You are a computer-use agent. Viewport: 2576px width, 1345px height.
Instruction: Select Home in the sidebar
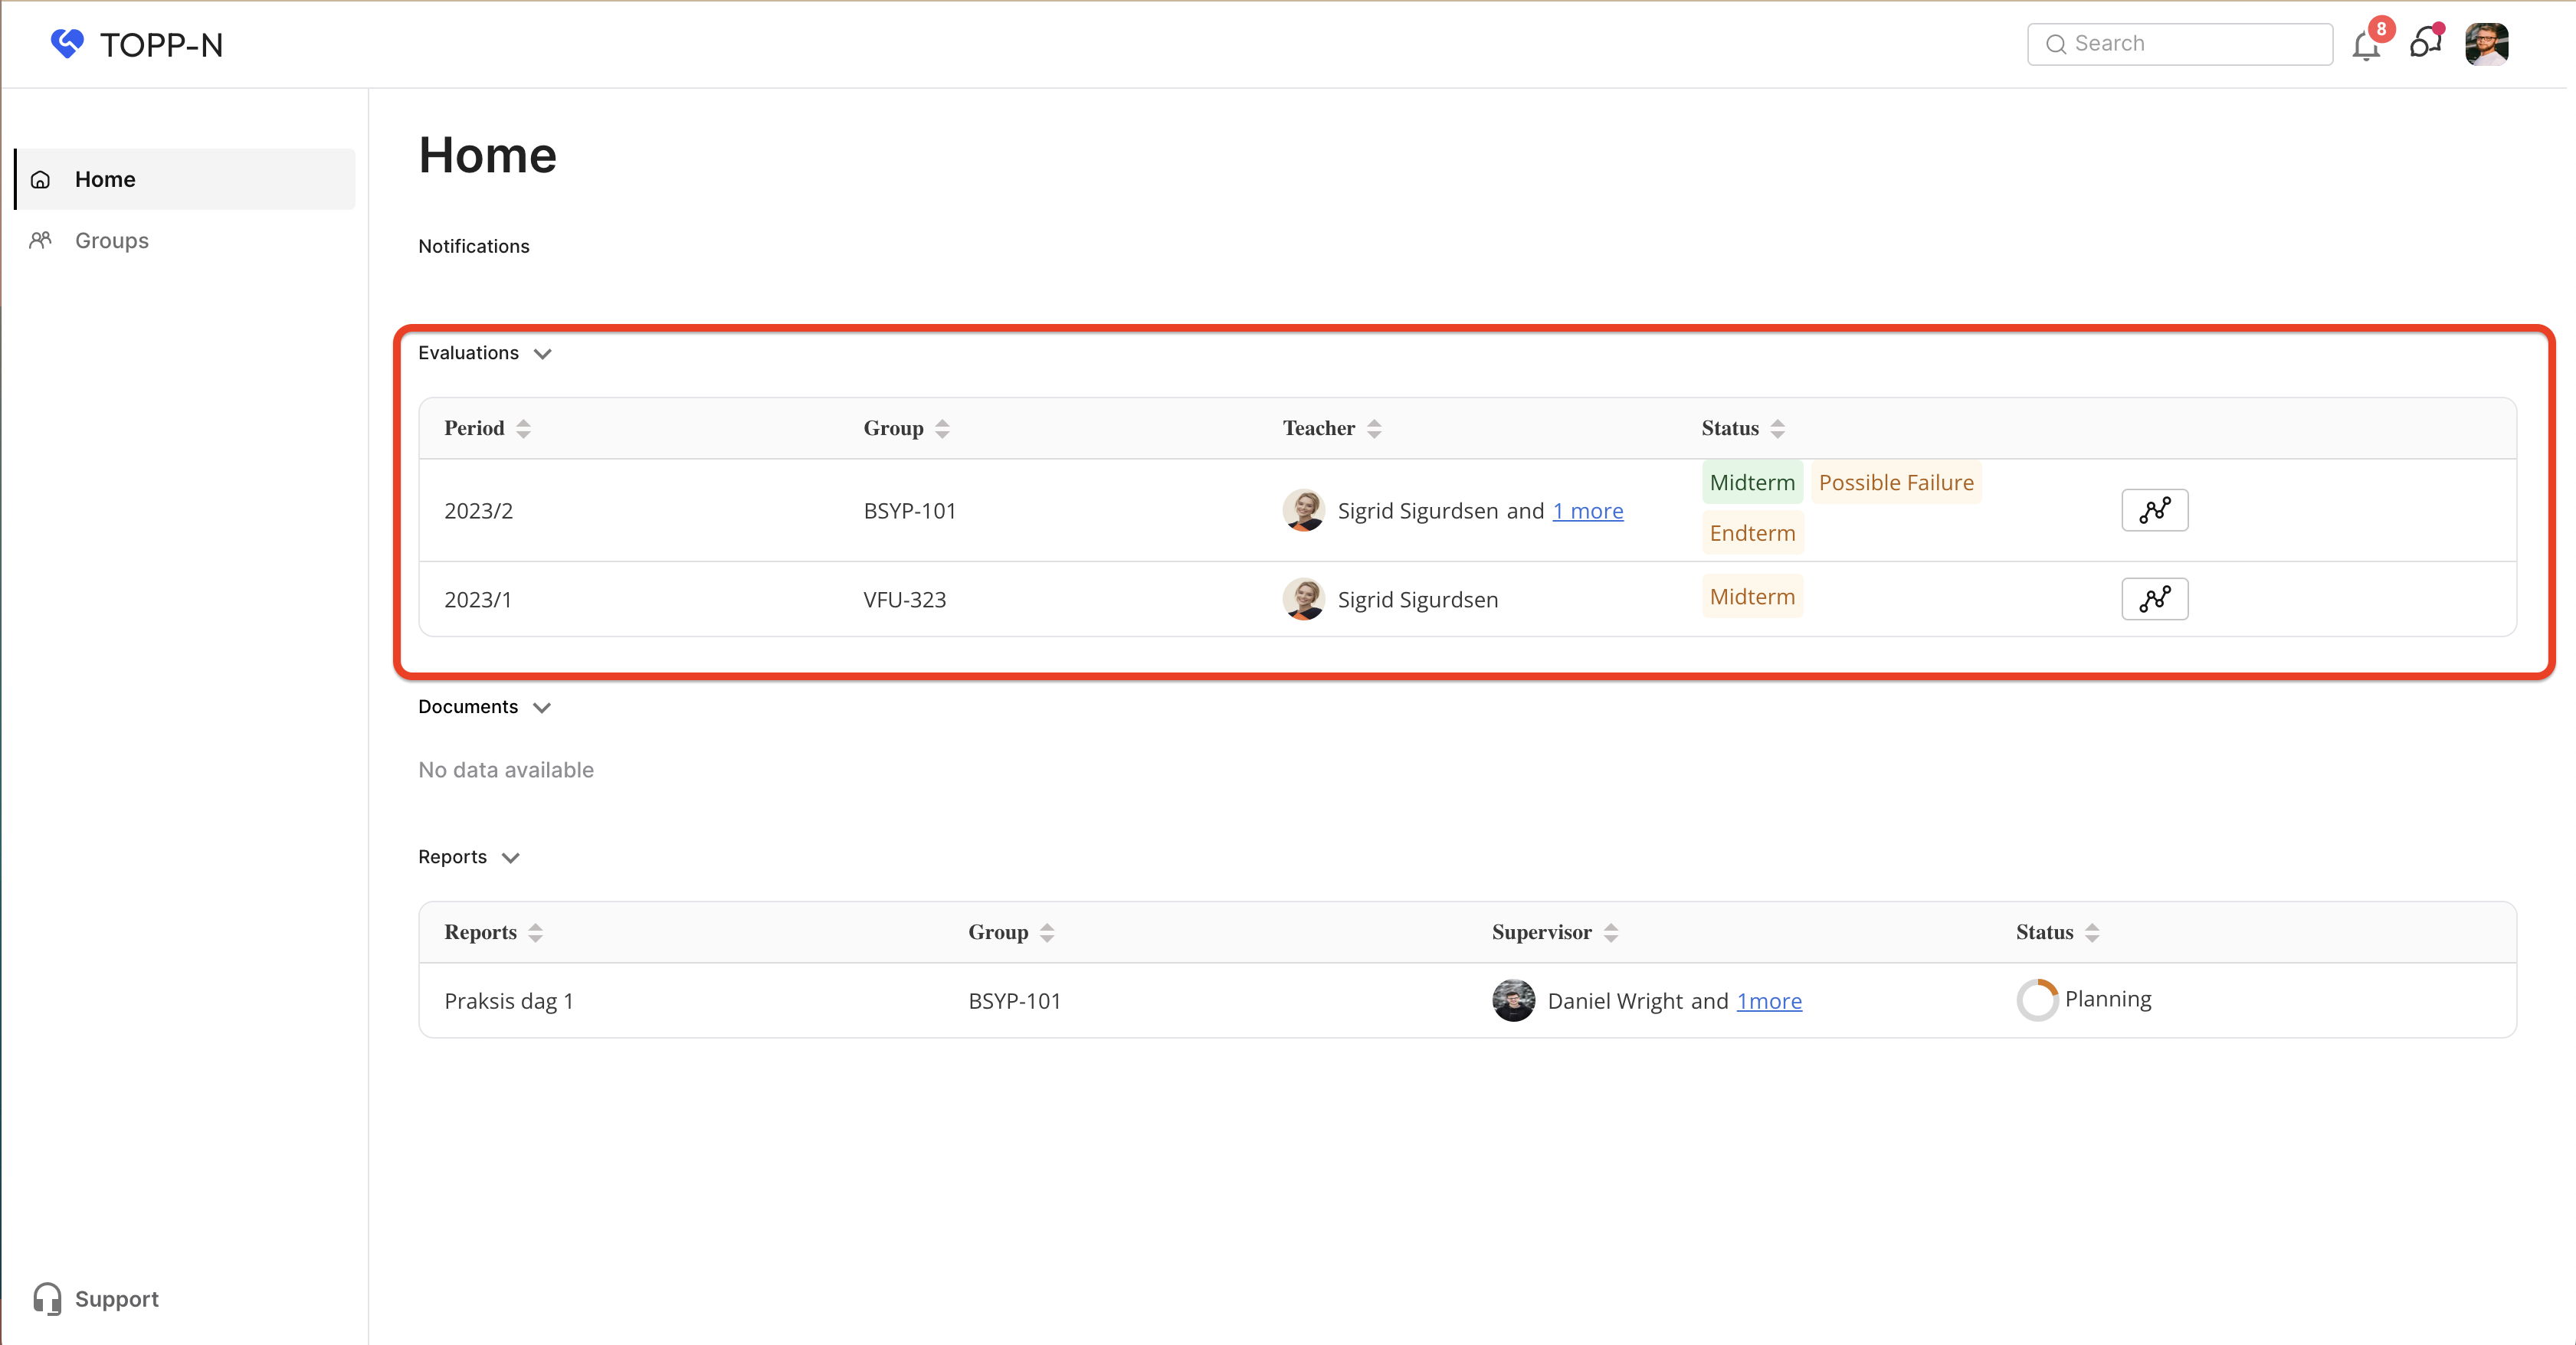pyautogui.click(x=105, y=180)
